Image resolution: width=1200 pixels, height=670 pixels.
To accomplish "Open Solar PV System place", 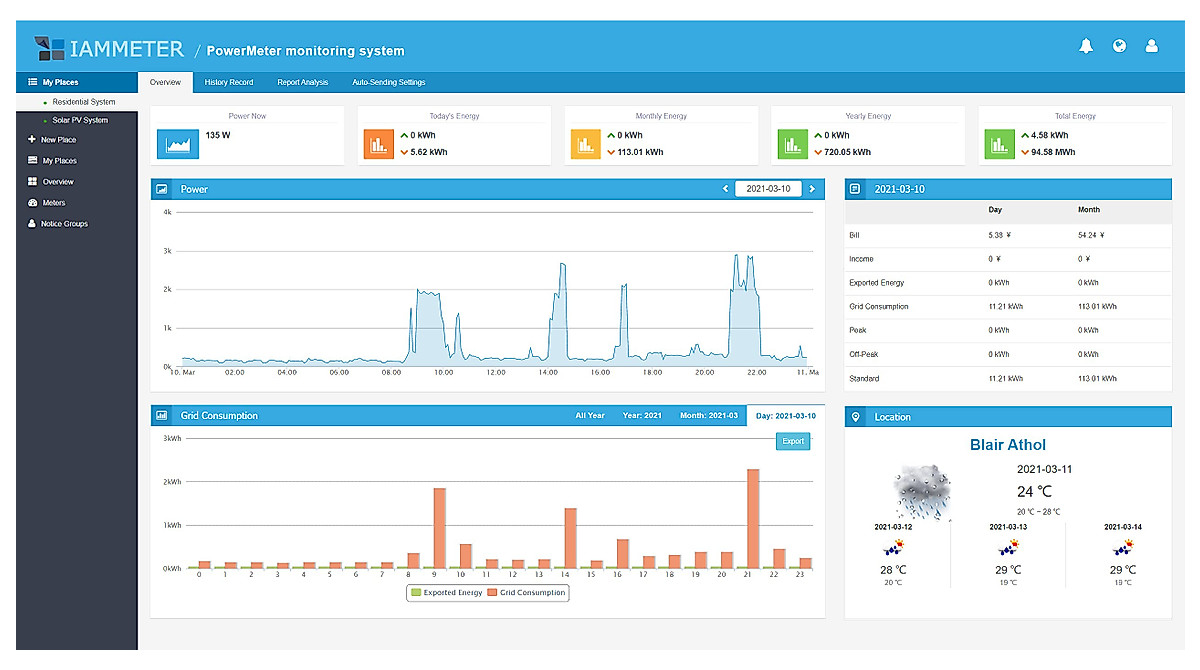I will pos(80,120).
